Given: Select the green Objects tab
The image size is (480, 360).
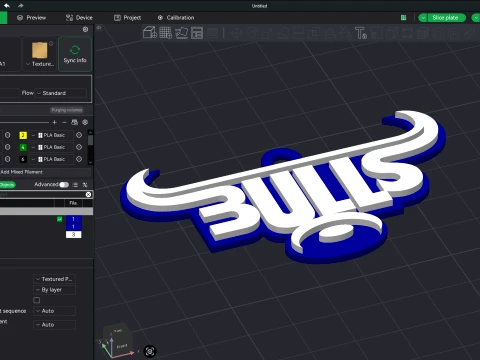Looking at the screenshot, I should [7, 185].
